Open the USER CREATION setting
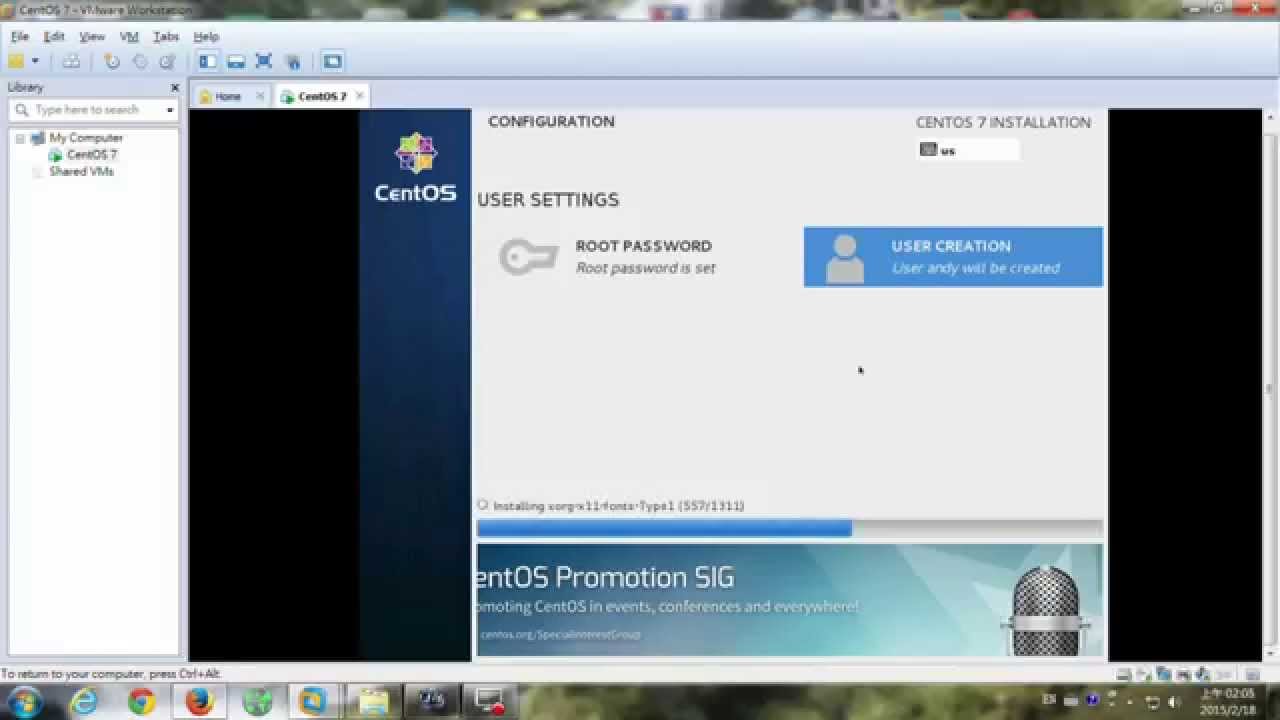Image resolution: width=1280 pixels, height=720 pixels. tap(953, 257)
